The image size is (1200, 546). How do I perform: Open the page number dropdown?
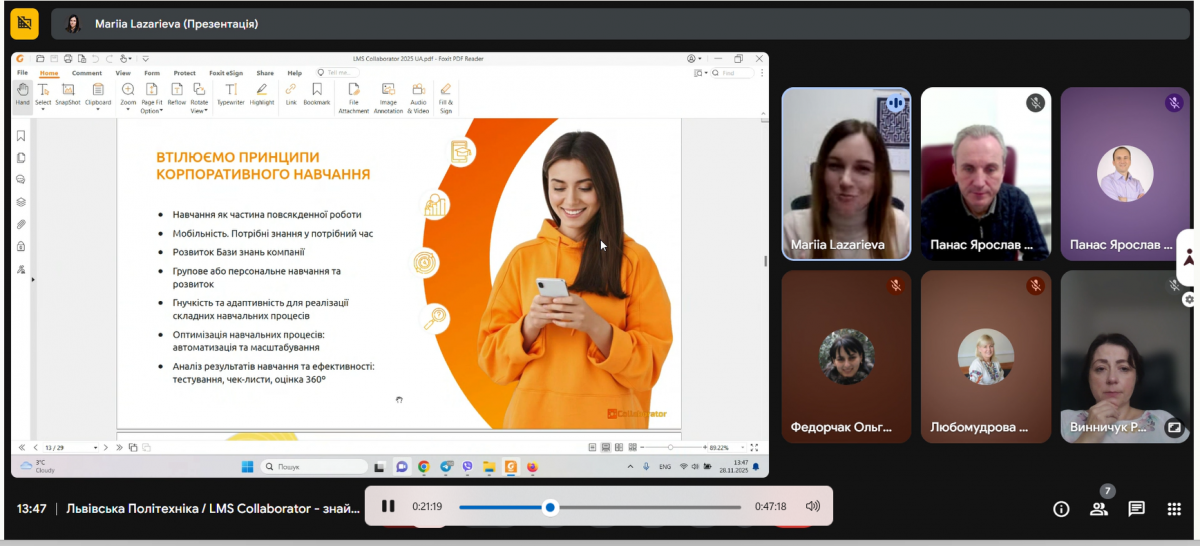click(95, 447)
